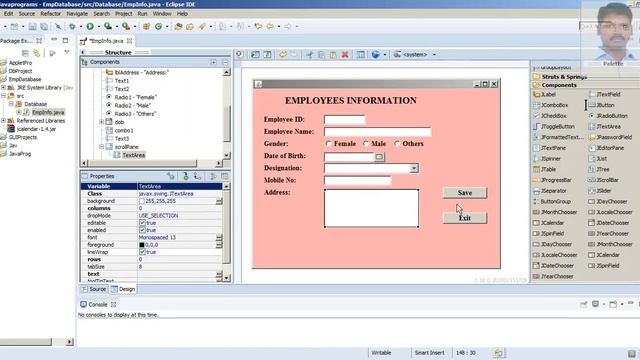Open the Refactor menu
The image size is (640, 360).
[51, 13]
